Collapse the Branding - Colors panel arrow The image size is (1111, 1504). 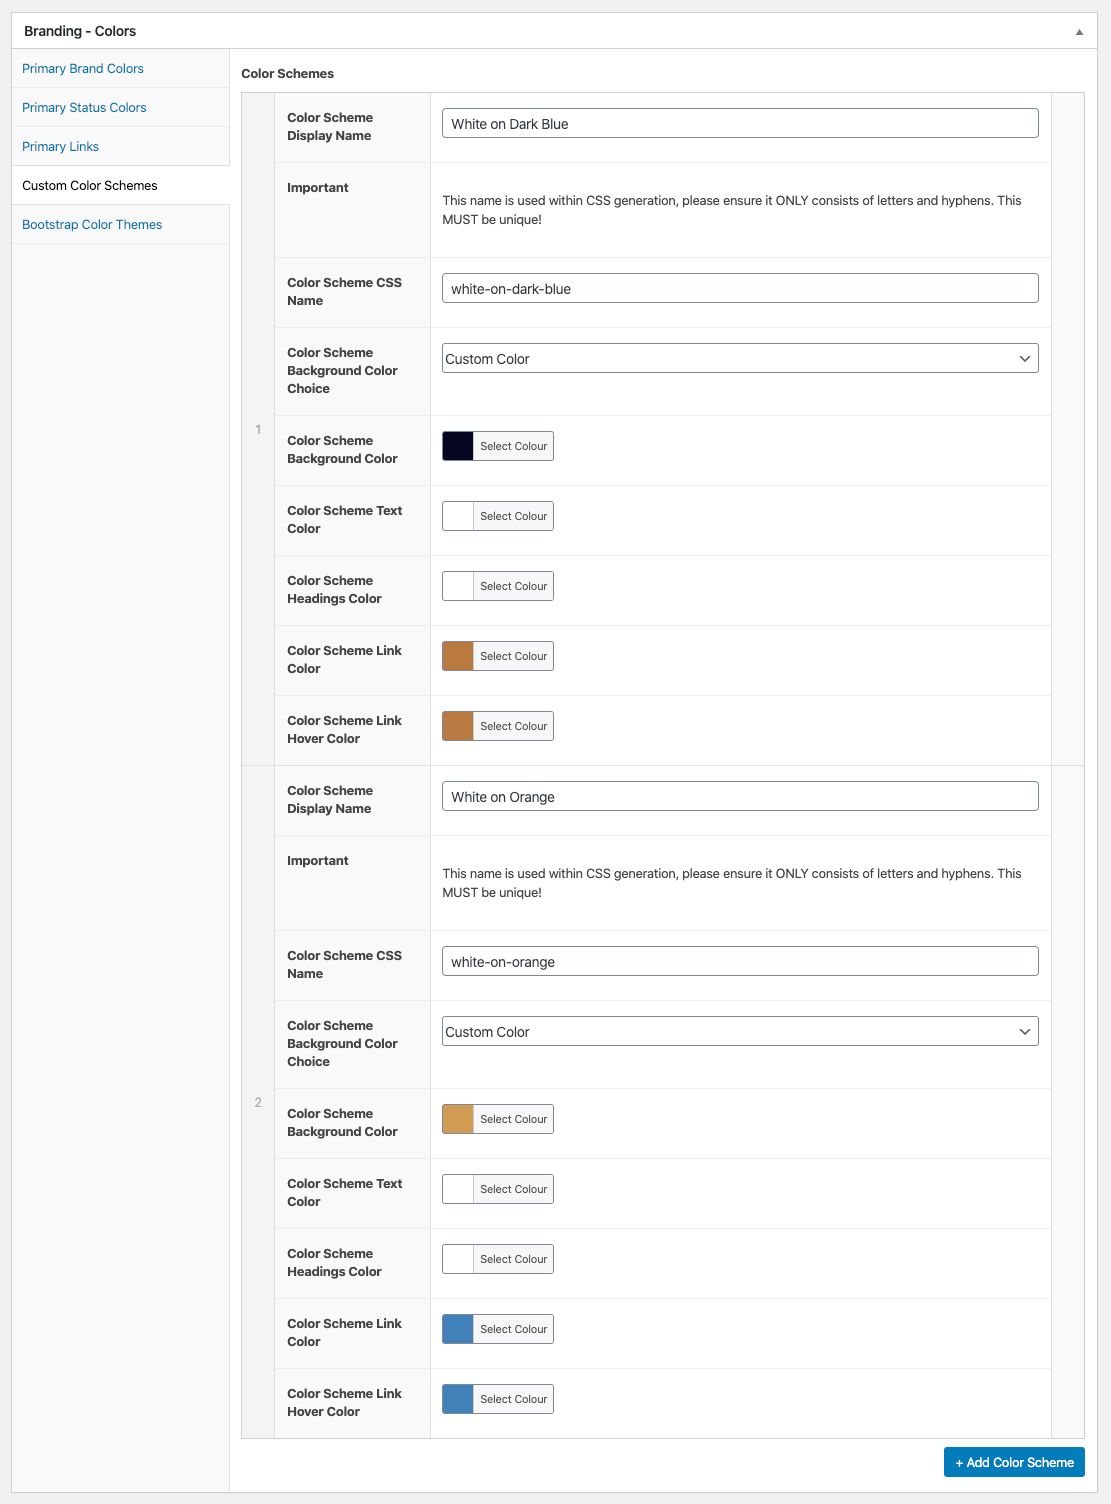click(1079, 32)
